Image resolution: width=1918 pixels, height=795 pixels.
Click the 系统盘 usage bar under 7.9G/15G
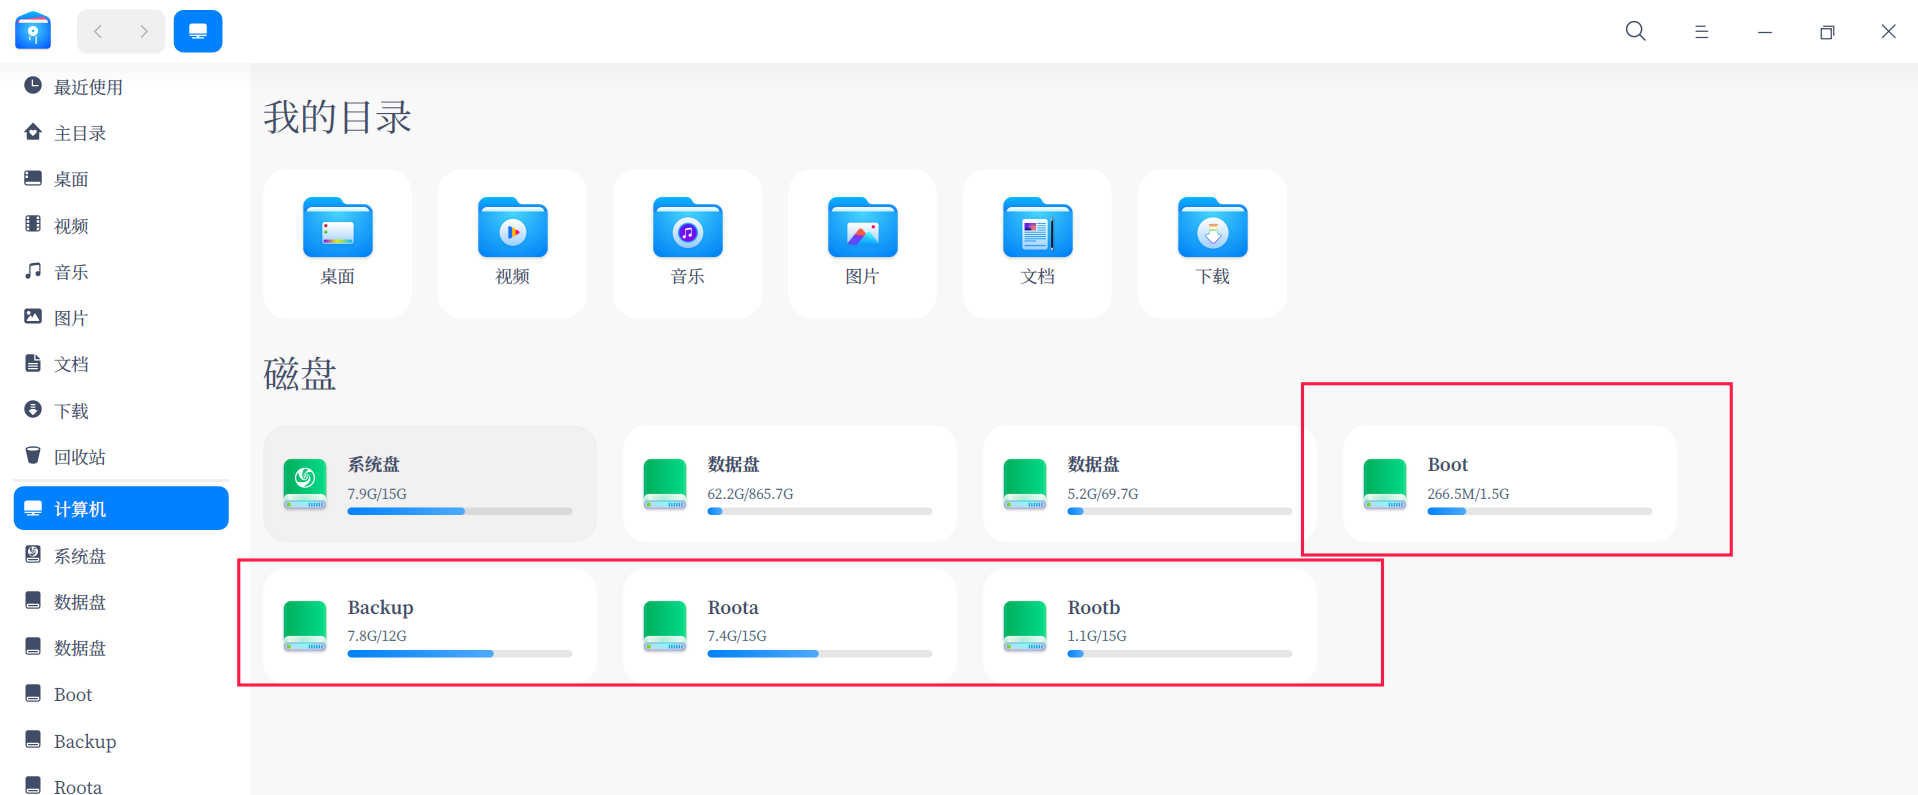[460, 511]
